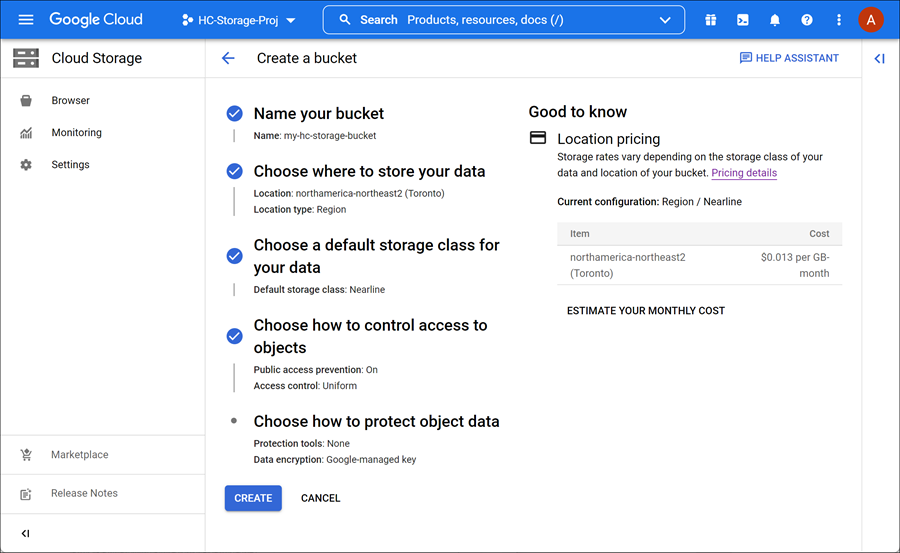Image resolution: width=900 pixels, height=553 pixels.
Task: Expand Choose where to store your data
Action: (x=369, y=172)
